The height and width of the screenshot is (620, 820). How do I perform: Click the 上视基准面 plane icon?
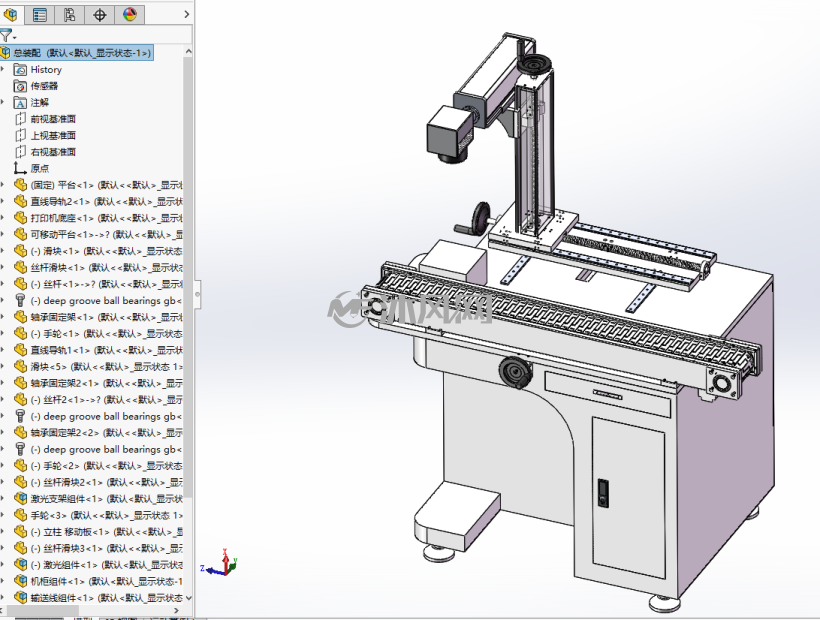(x=20, y=135)
